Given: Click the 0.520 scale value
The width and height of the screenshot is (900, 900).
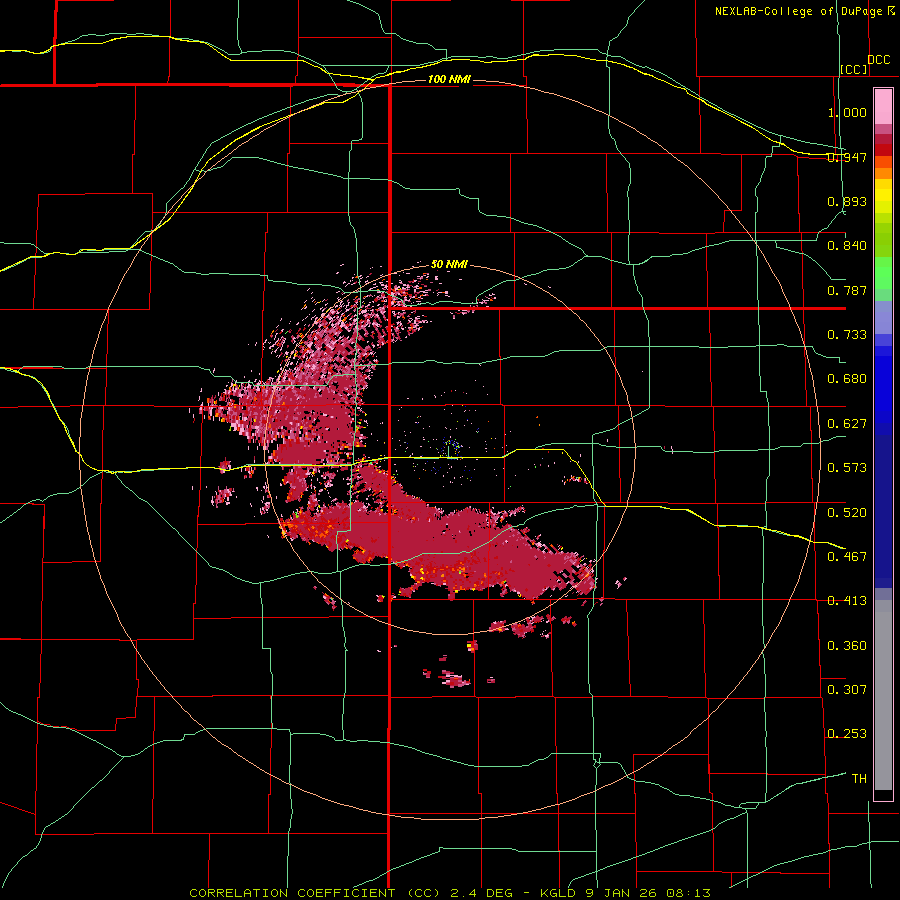Looking at the screenshot, I should (847, 512).
